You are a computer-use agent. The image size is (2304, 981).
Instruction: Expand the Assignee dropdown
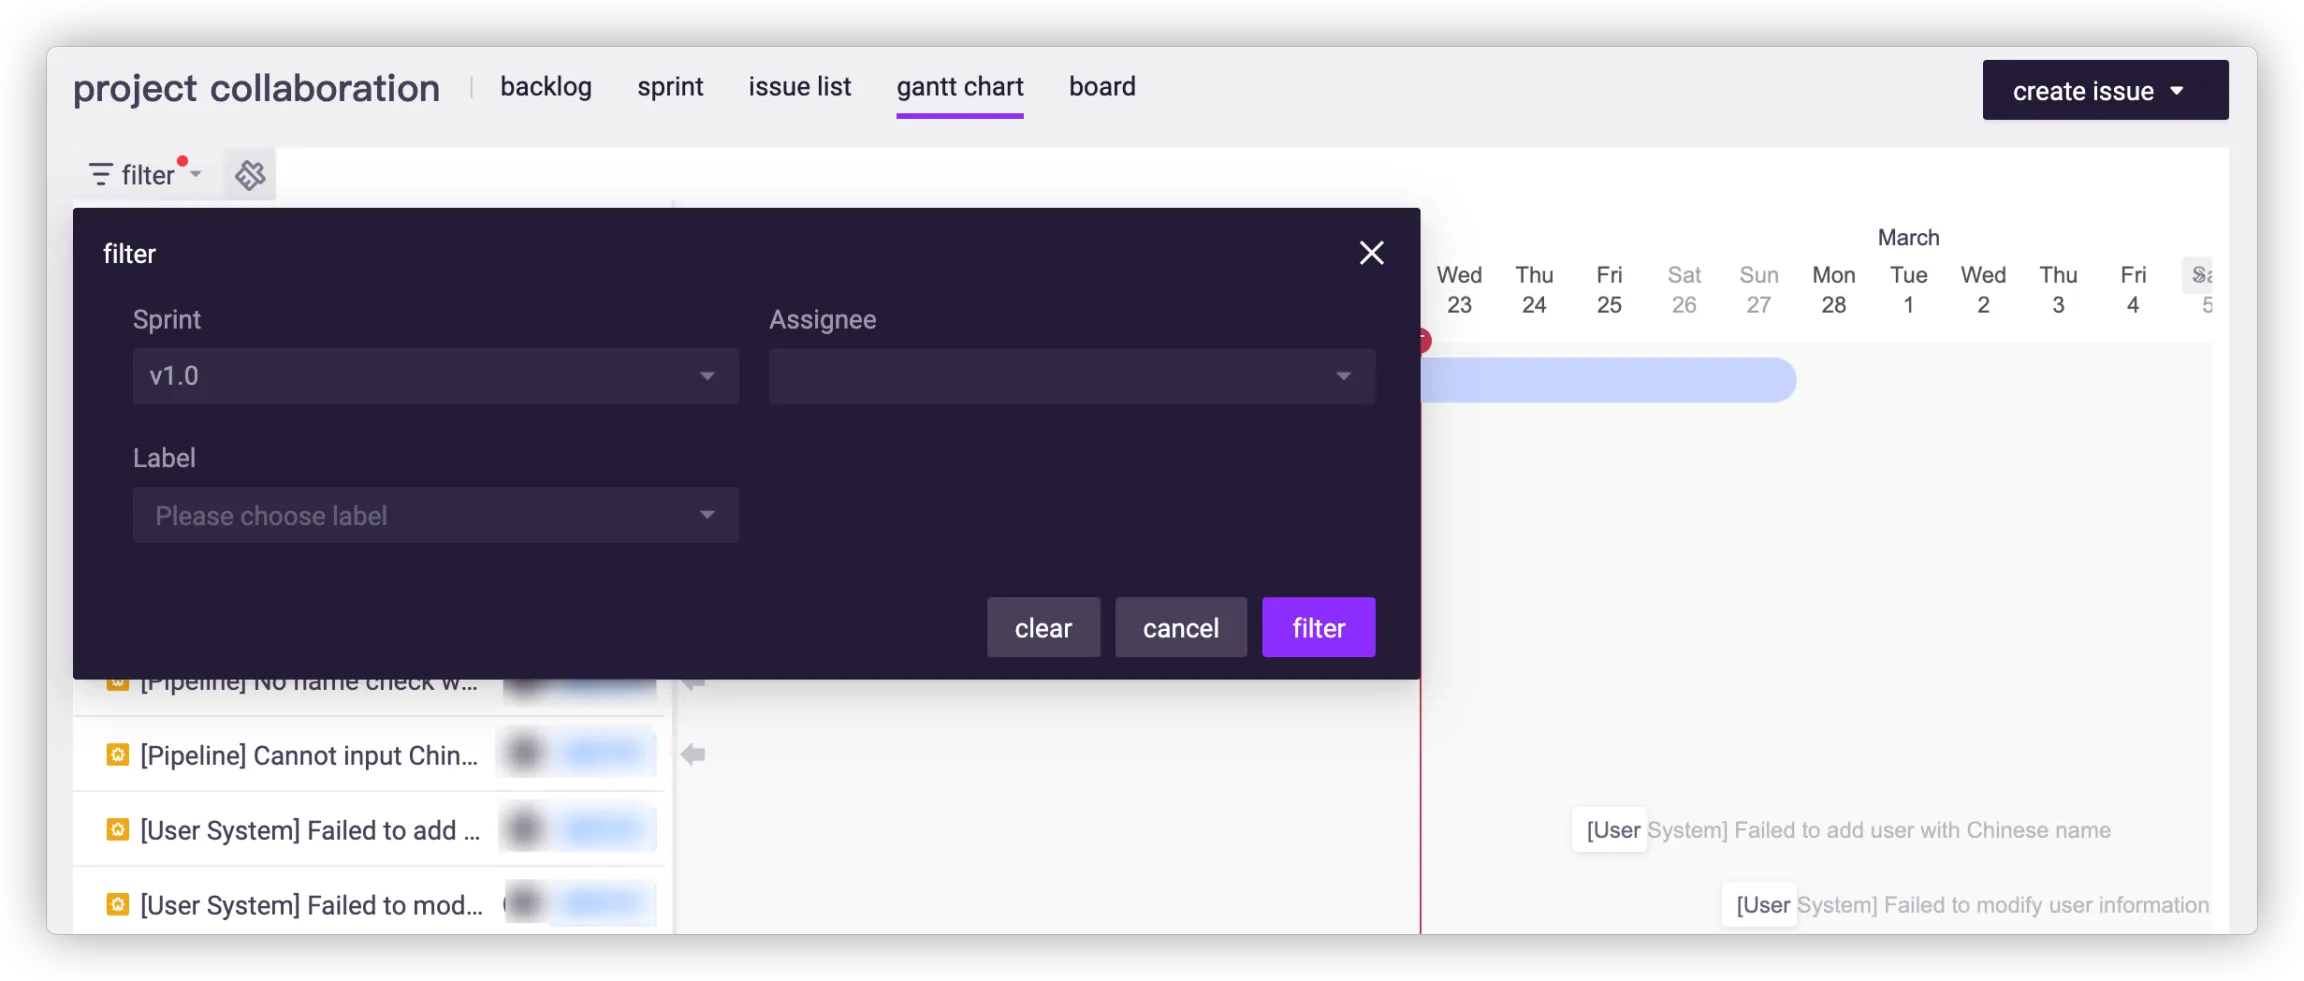click(x=1071, y=376)
